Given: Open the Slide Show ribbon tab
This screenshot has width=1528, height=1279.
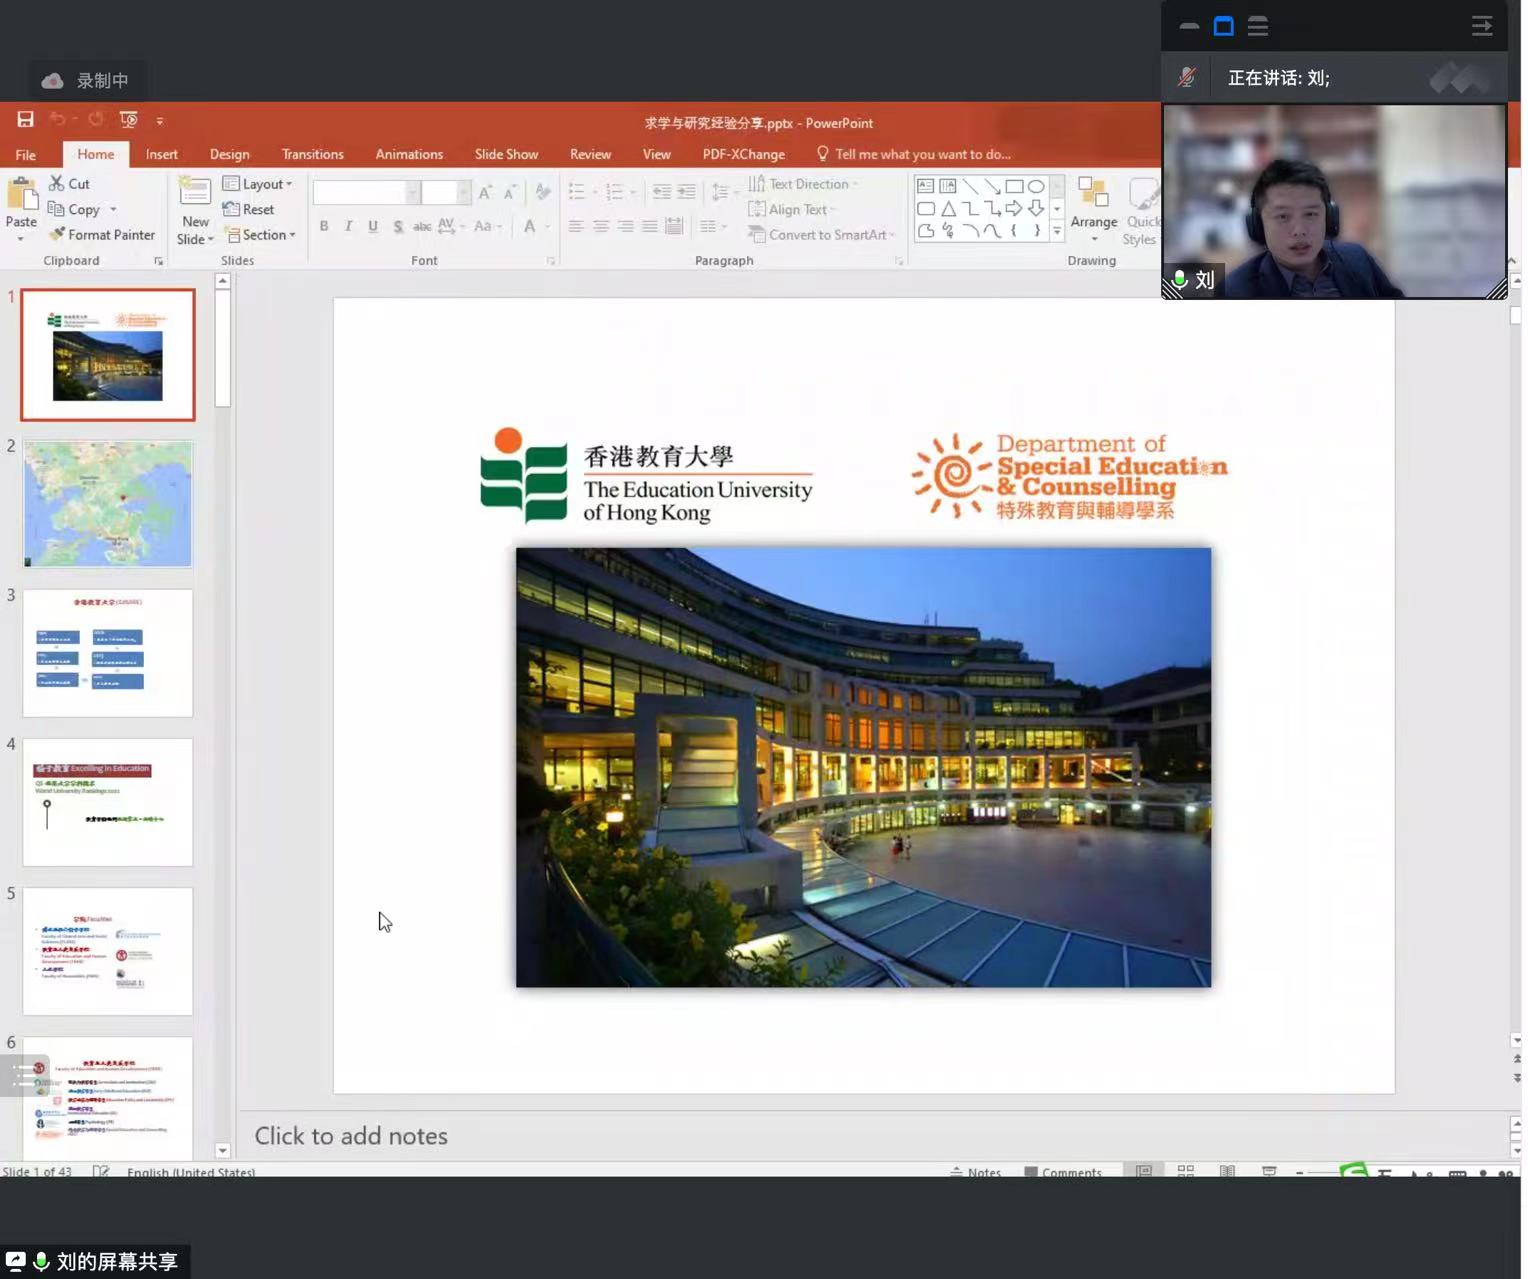Looking at the screenshot, I should point(506,154).
